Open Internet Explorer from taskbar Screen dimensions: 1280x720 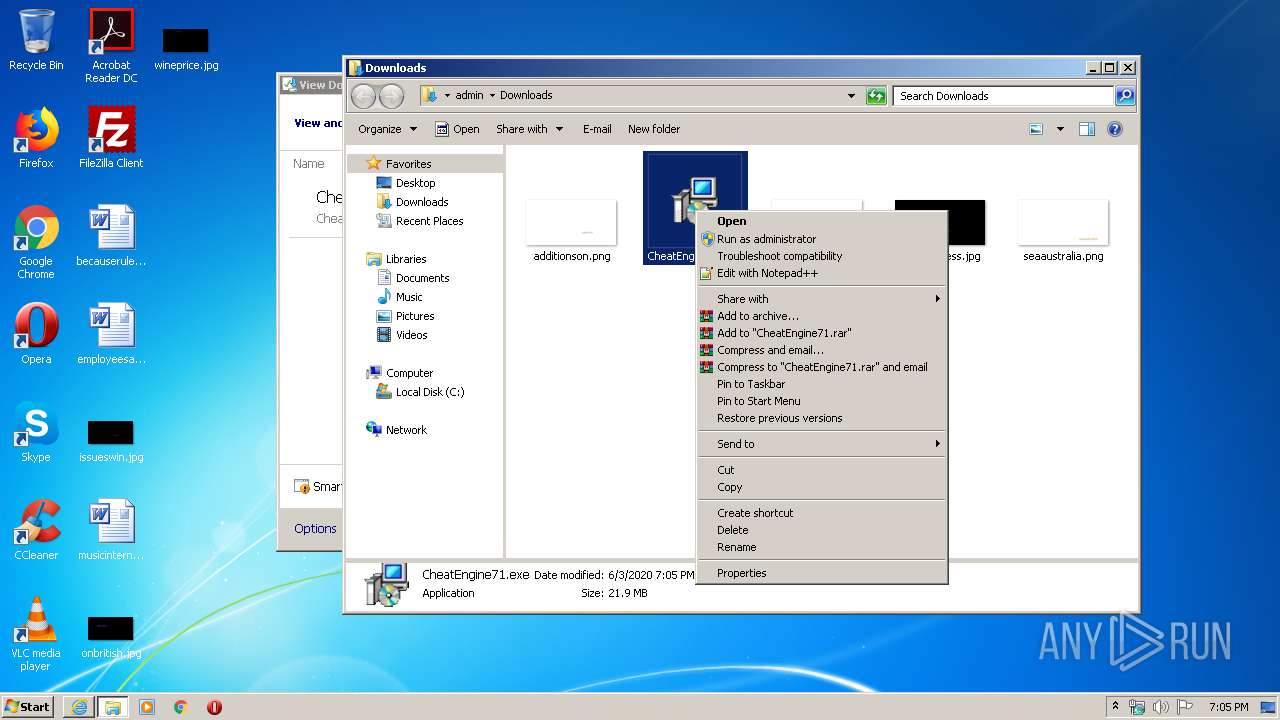(x=79, y=707)
